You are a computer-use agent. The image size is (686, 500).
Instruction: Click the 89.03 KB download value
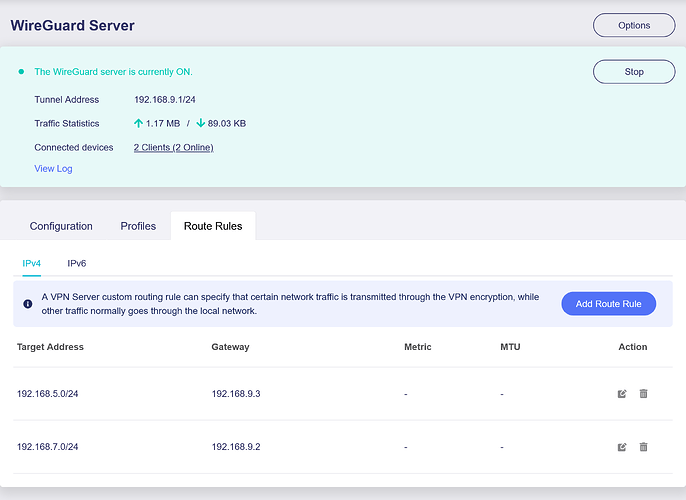point(227,123)
